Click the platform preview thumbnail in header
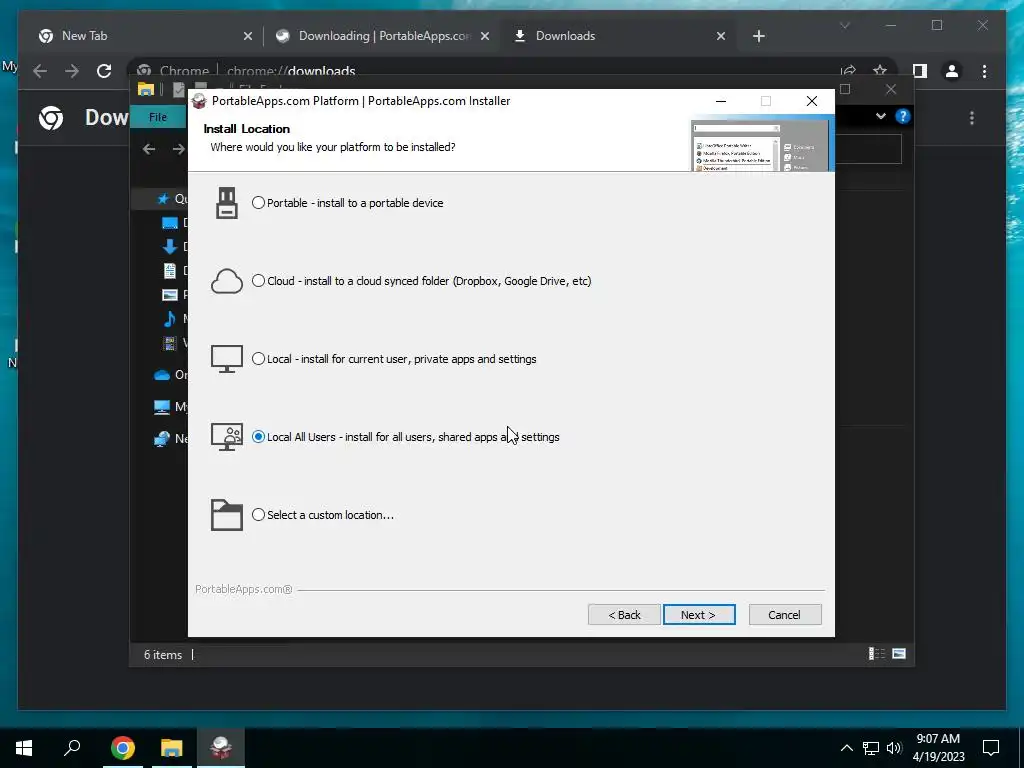 (762, 144)
